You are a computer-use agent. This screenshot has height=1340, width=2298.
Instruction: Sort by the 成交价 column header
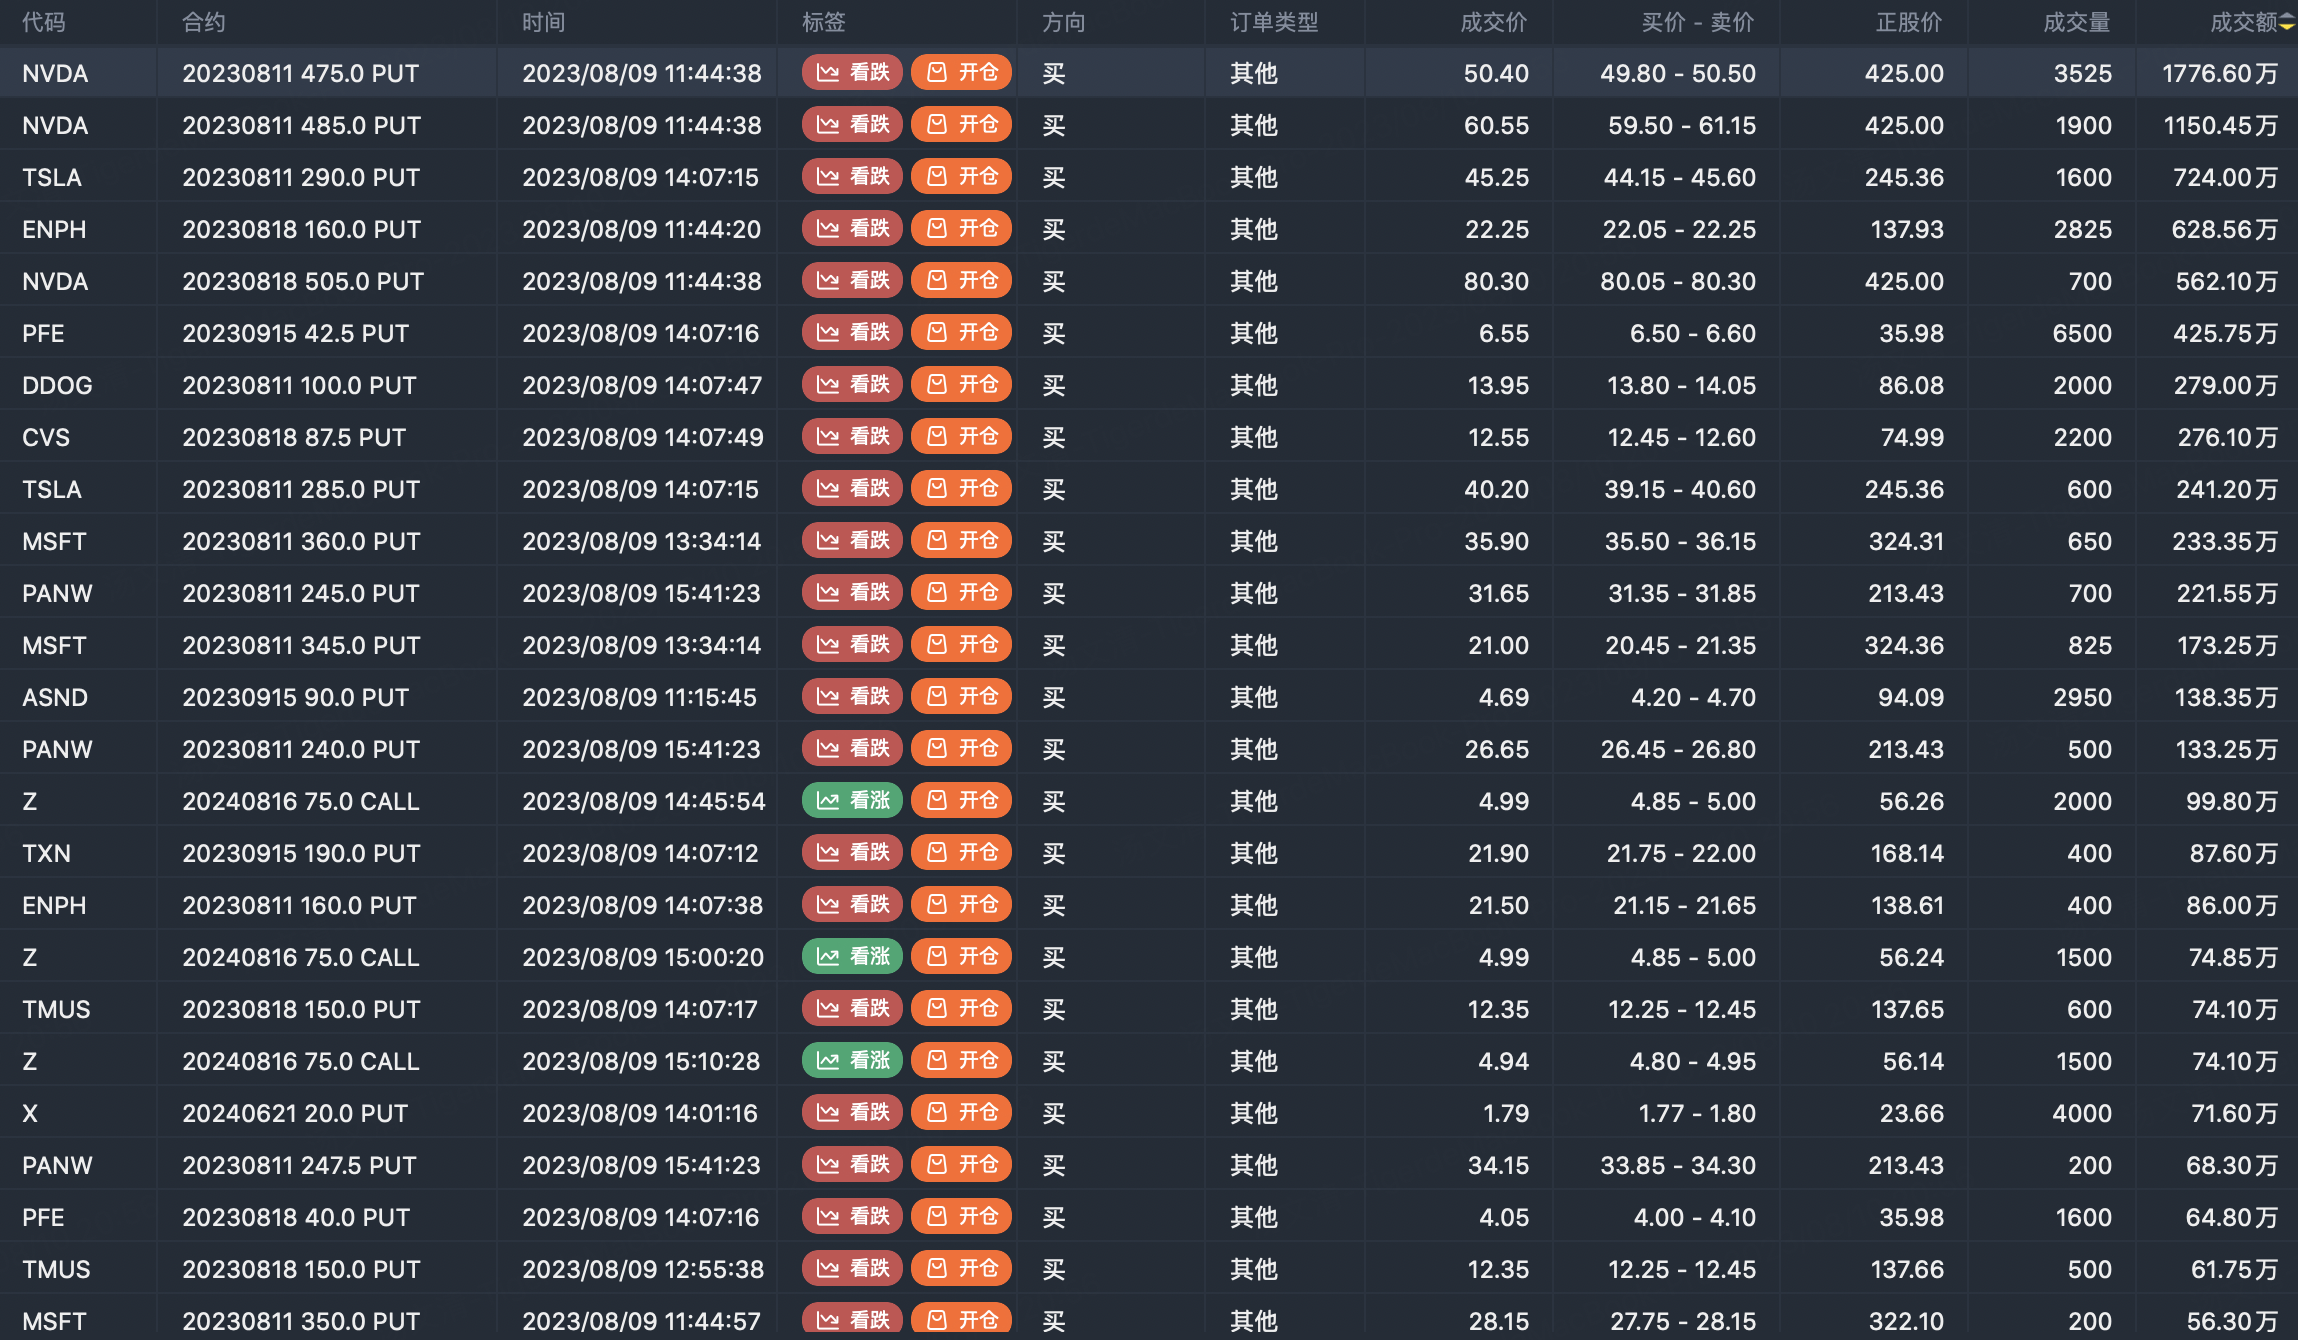[1493, 23]
